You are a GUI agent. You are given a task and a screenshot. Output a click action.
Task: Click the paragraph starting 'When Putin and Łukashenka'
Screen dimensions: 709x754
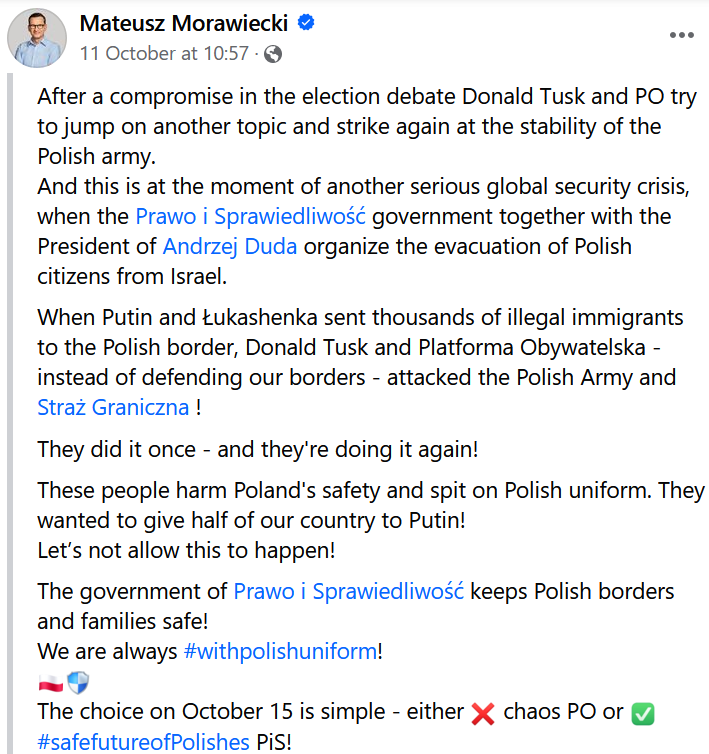tap(360, 363)
